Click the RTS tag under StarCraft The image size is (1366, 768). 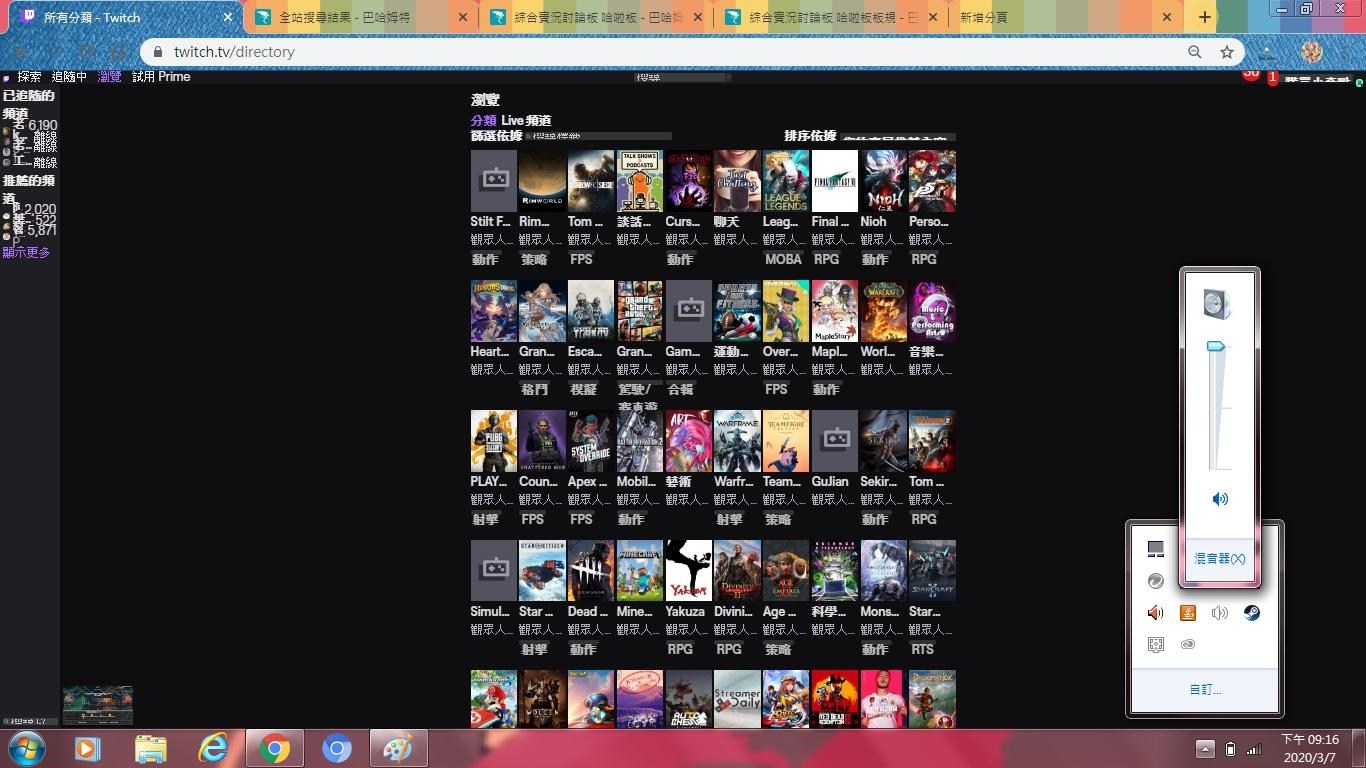922,649
